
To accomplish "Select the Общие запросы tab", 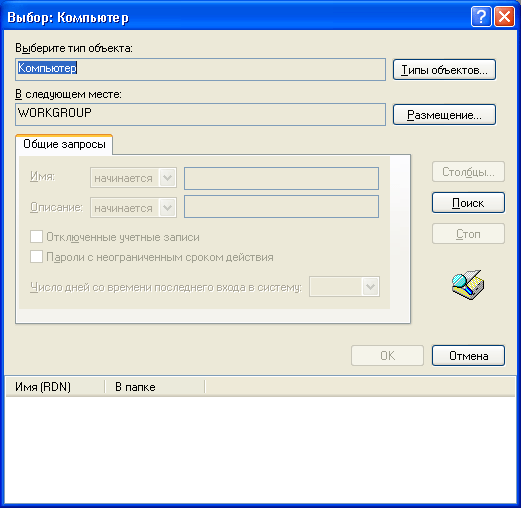I will [64, 144].
